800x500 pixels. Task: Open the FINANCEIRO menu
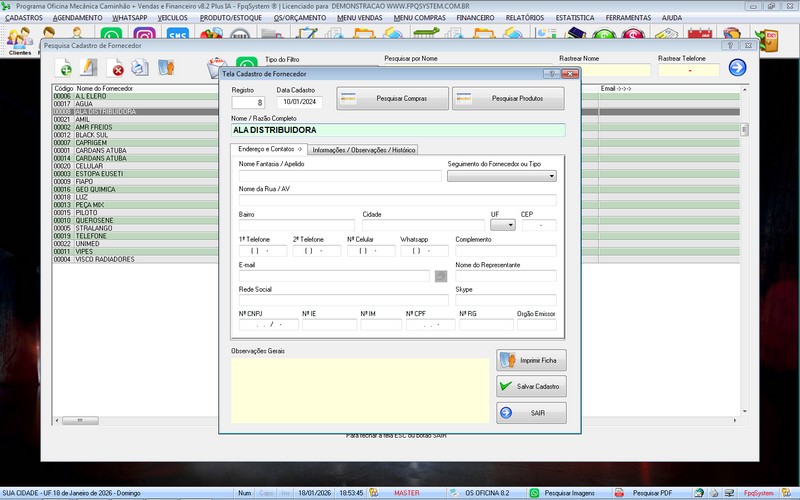click(474, 18)
